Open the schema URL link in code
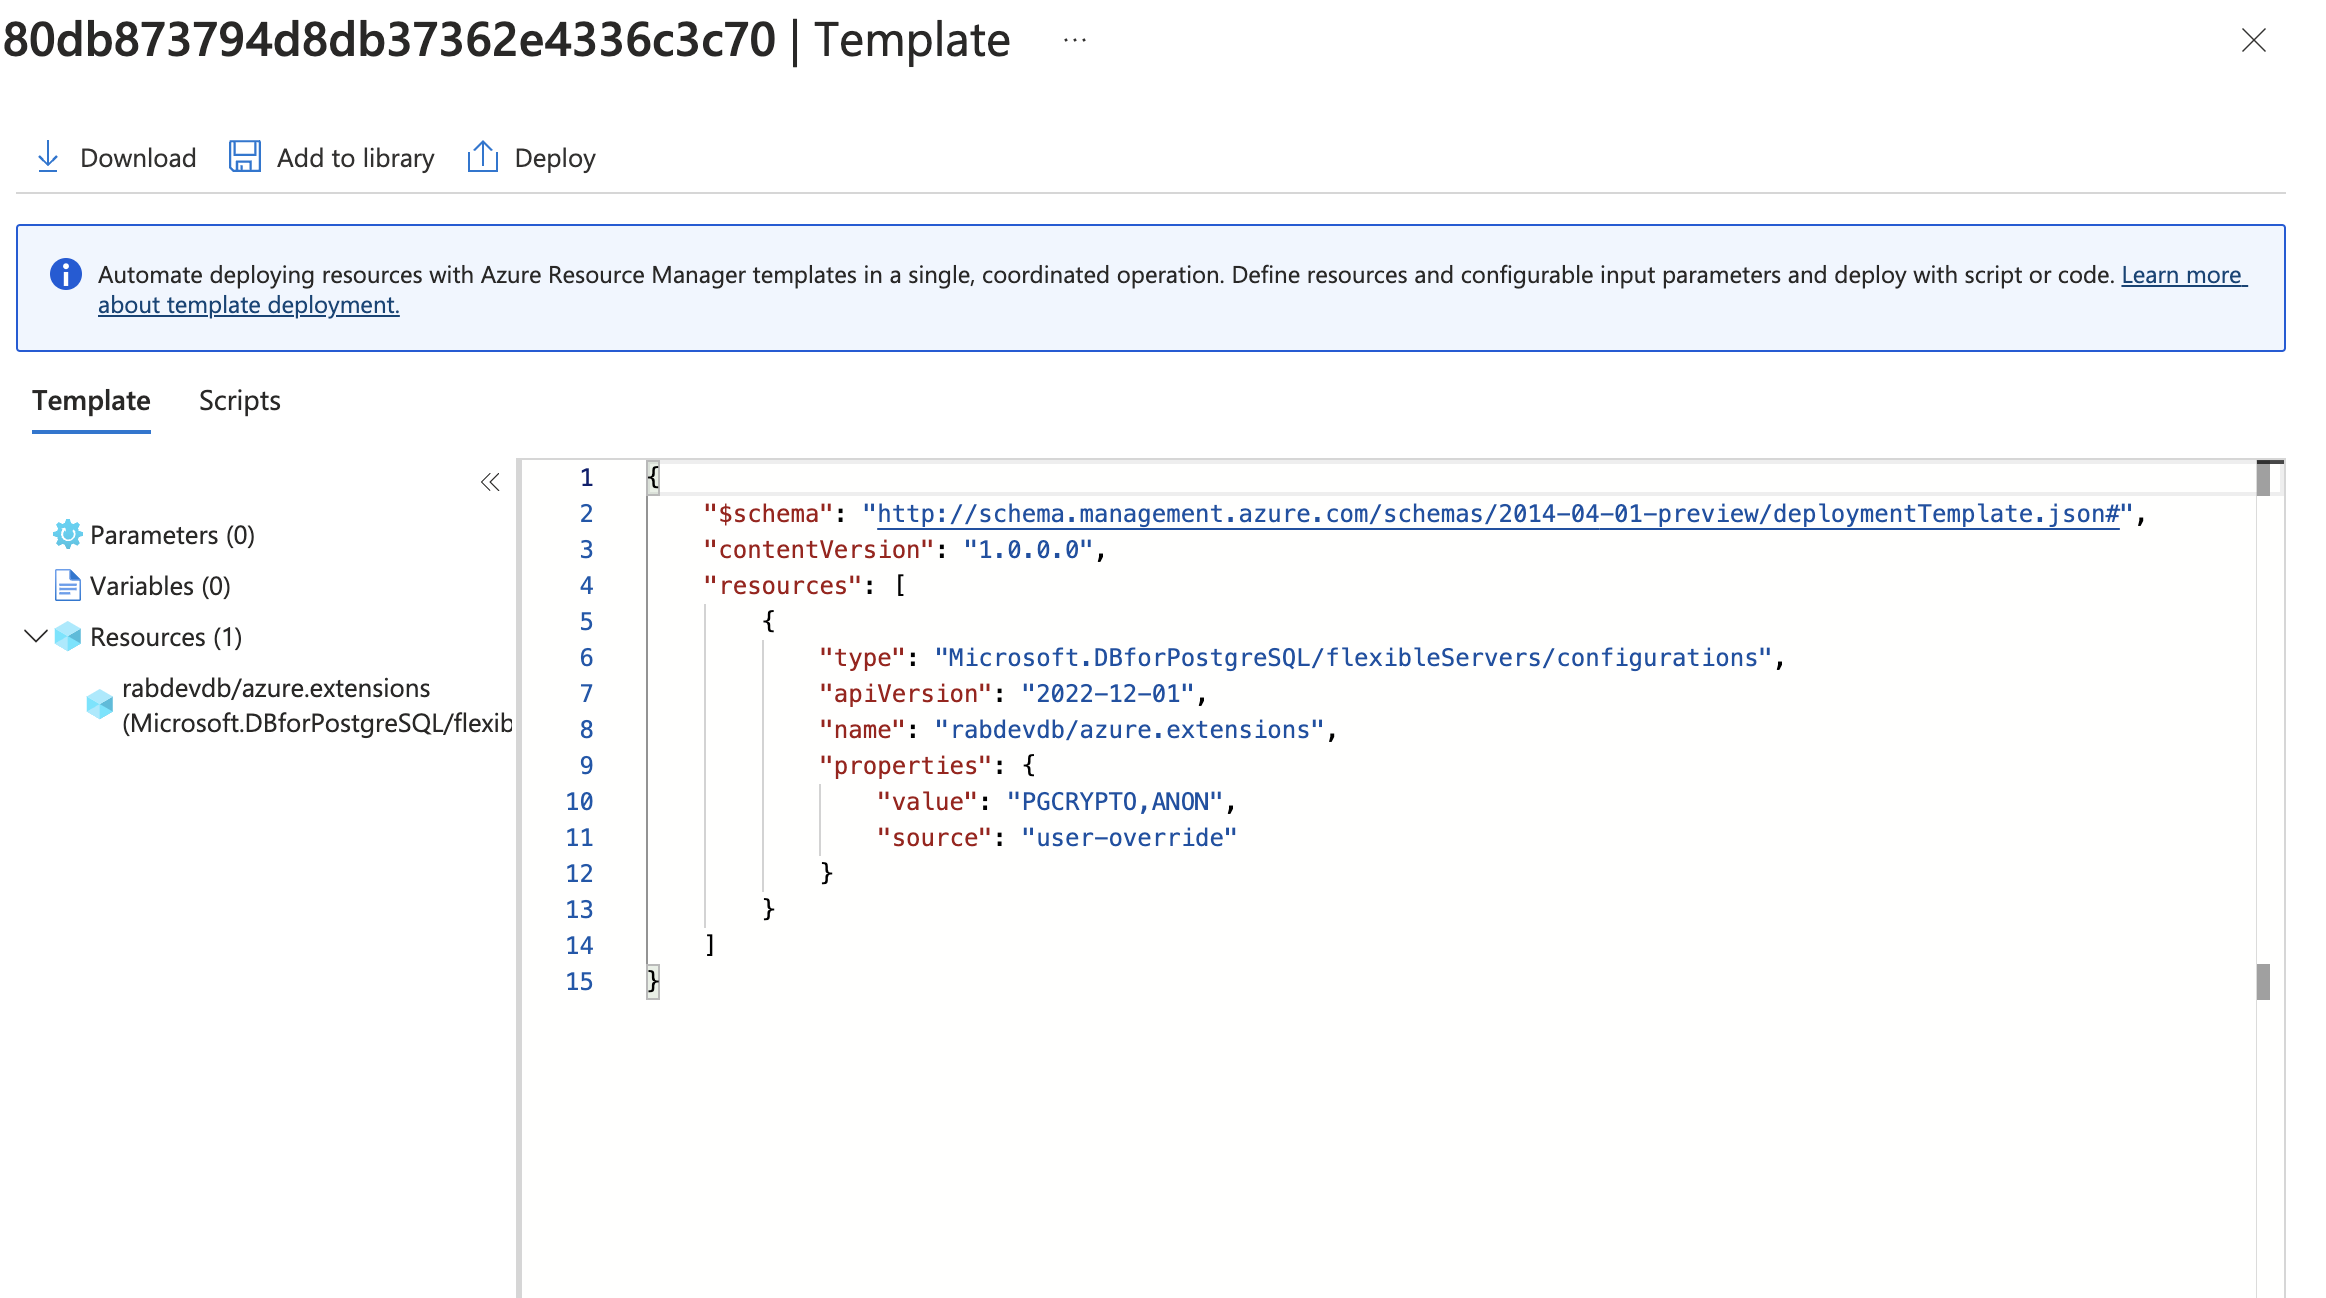Screen dimensions: 2326x1298 (x=1497, y=514)
